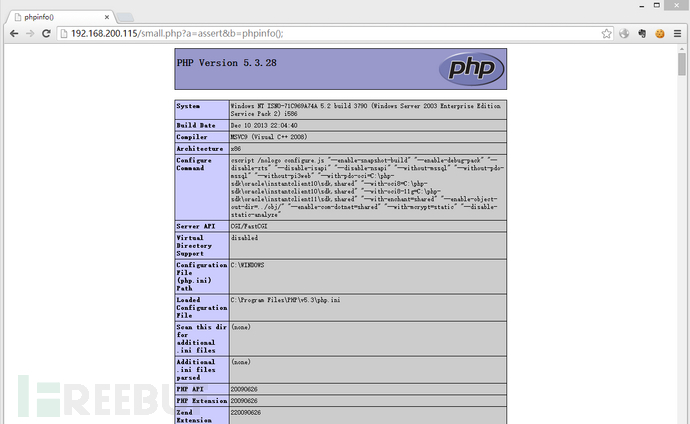Screen dimensions: 690x424
Task: Click the "Dec 10 2013 22:04:40" value
Action: 264,125
